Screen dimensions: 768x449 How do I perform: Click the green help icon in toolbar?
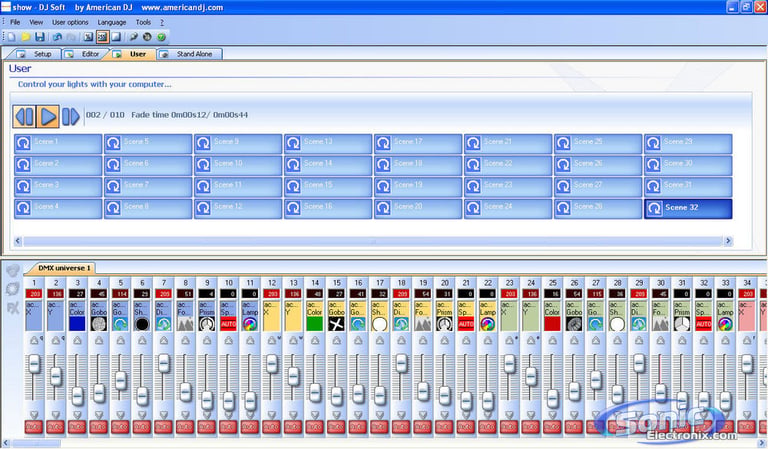click(x=161, y=37)
